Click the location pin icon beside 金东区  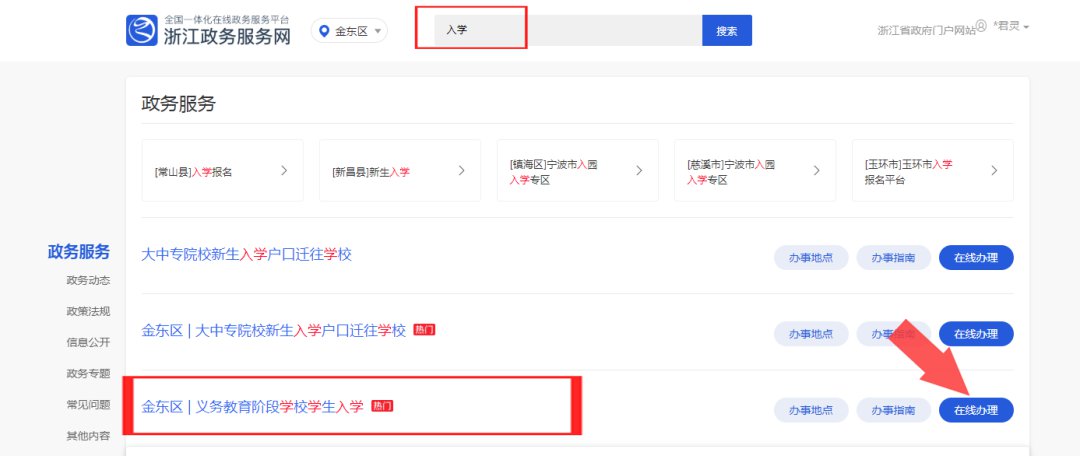324,31
